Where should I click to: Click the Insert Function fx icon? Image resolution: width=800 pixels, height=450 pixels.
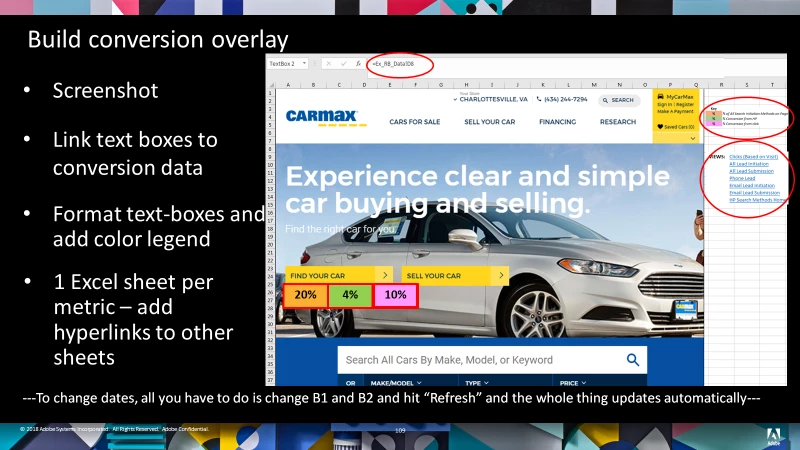[358, 64]
